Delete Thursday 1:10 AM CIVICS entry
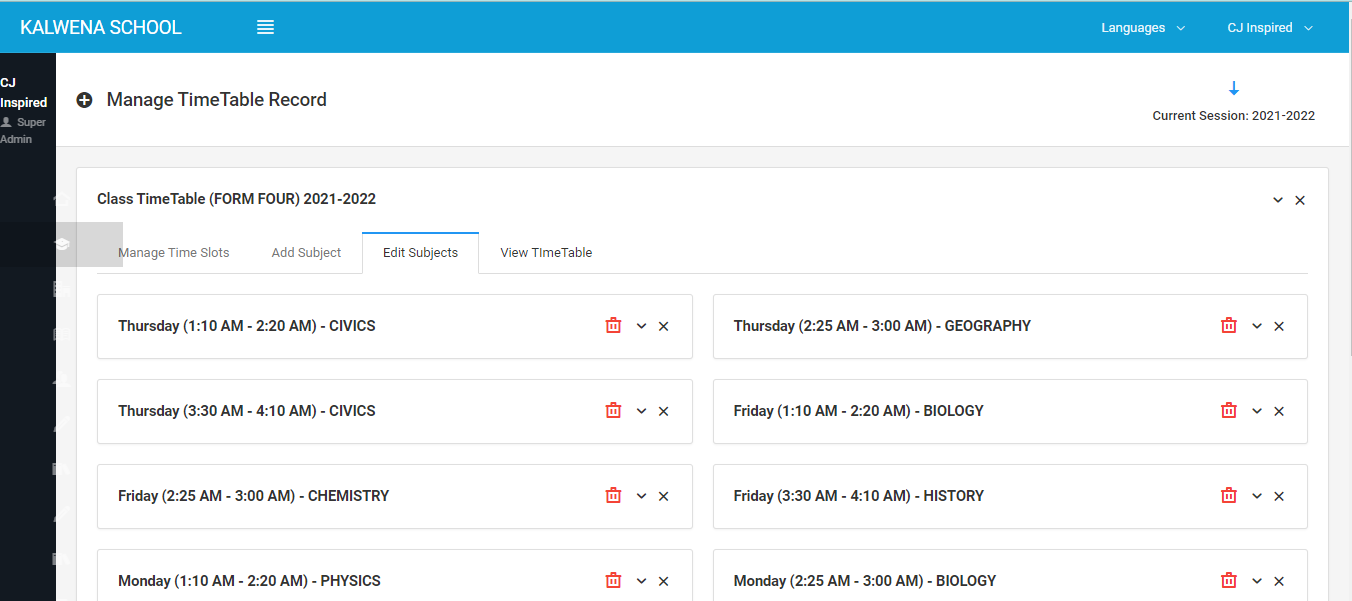 coord(613,326)
